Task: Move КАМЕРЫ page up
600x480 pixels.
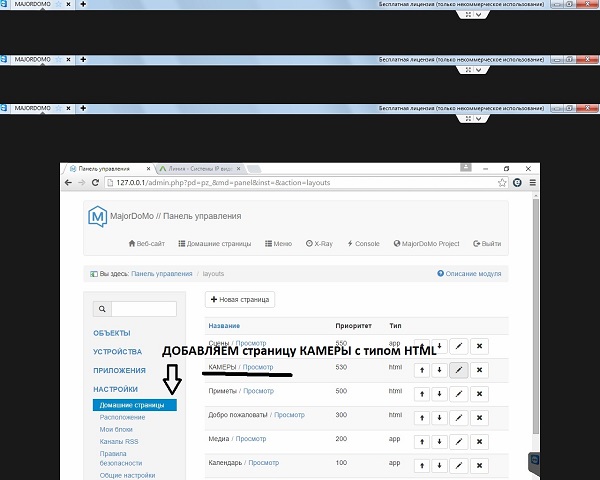Action: [x=422, y=370]
